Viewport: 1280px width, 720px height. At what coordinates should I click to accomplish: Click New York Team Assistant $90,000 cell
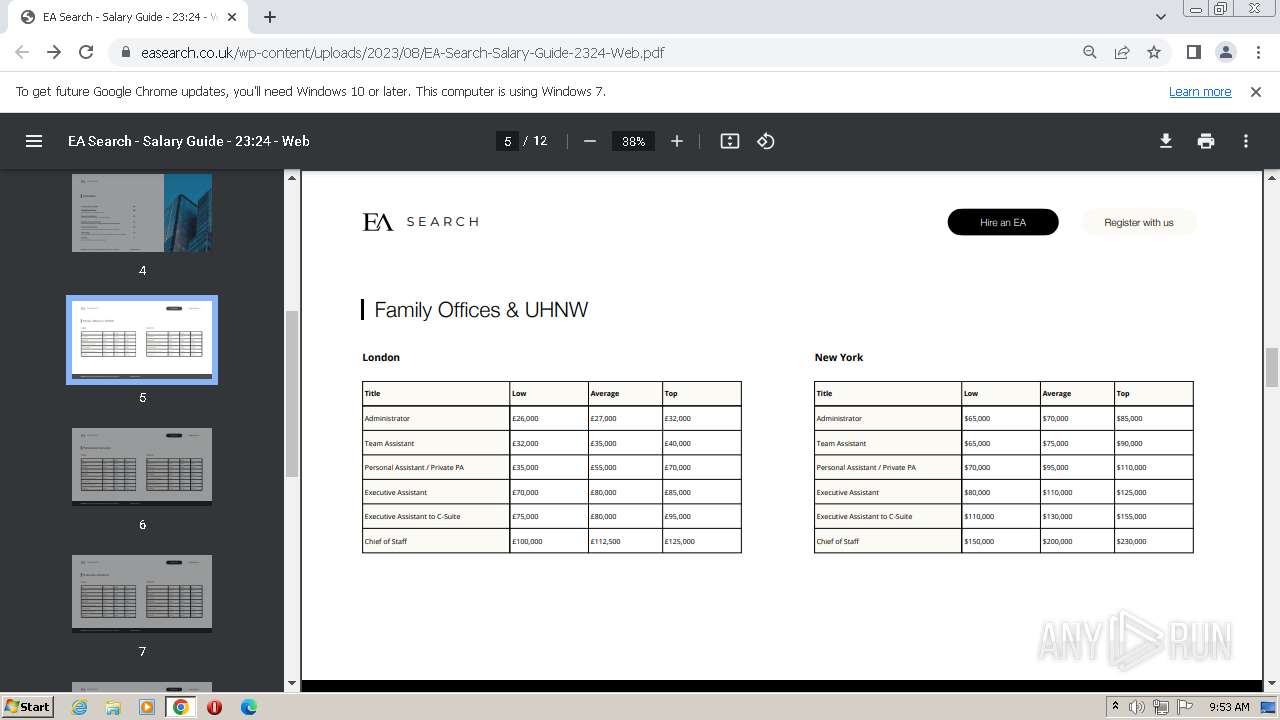point(1153,443)
